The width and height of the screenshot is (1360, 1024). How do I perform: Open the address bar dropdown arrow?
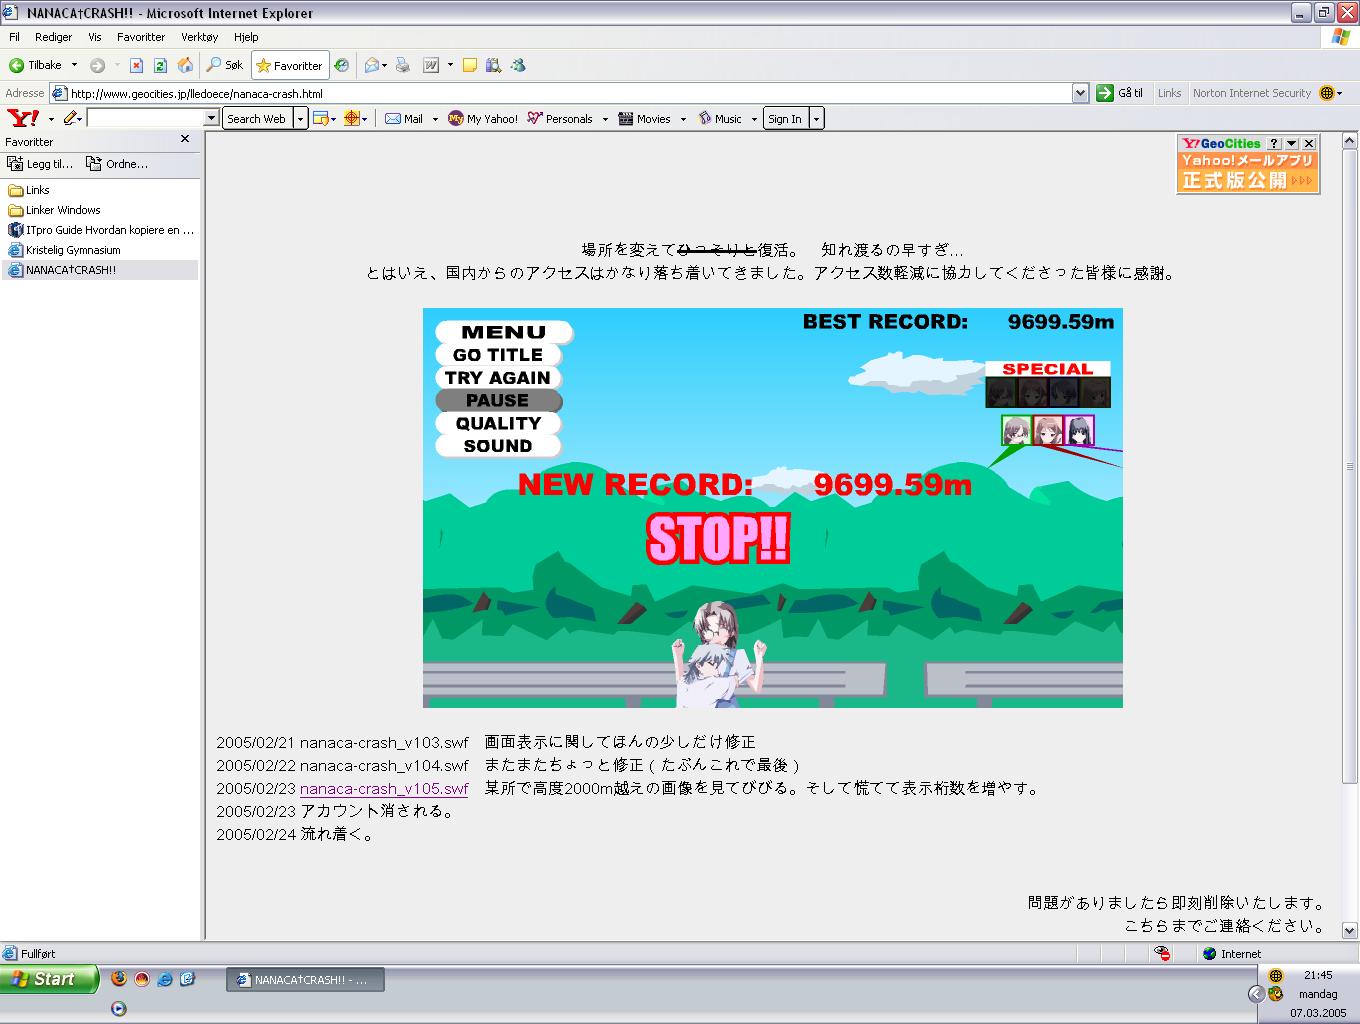(1080, 93)
